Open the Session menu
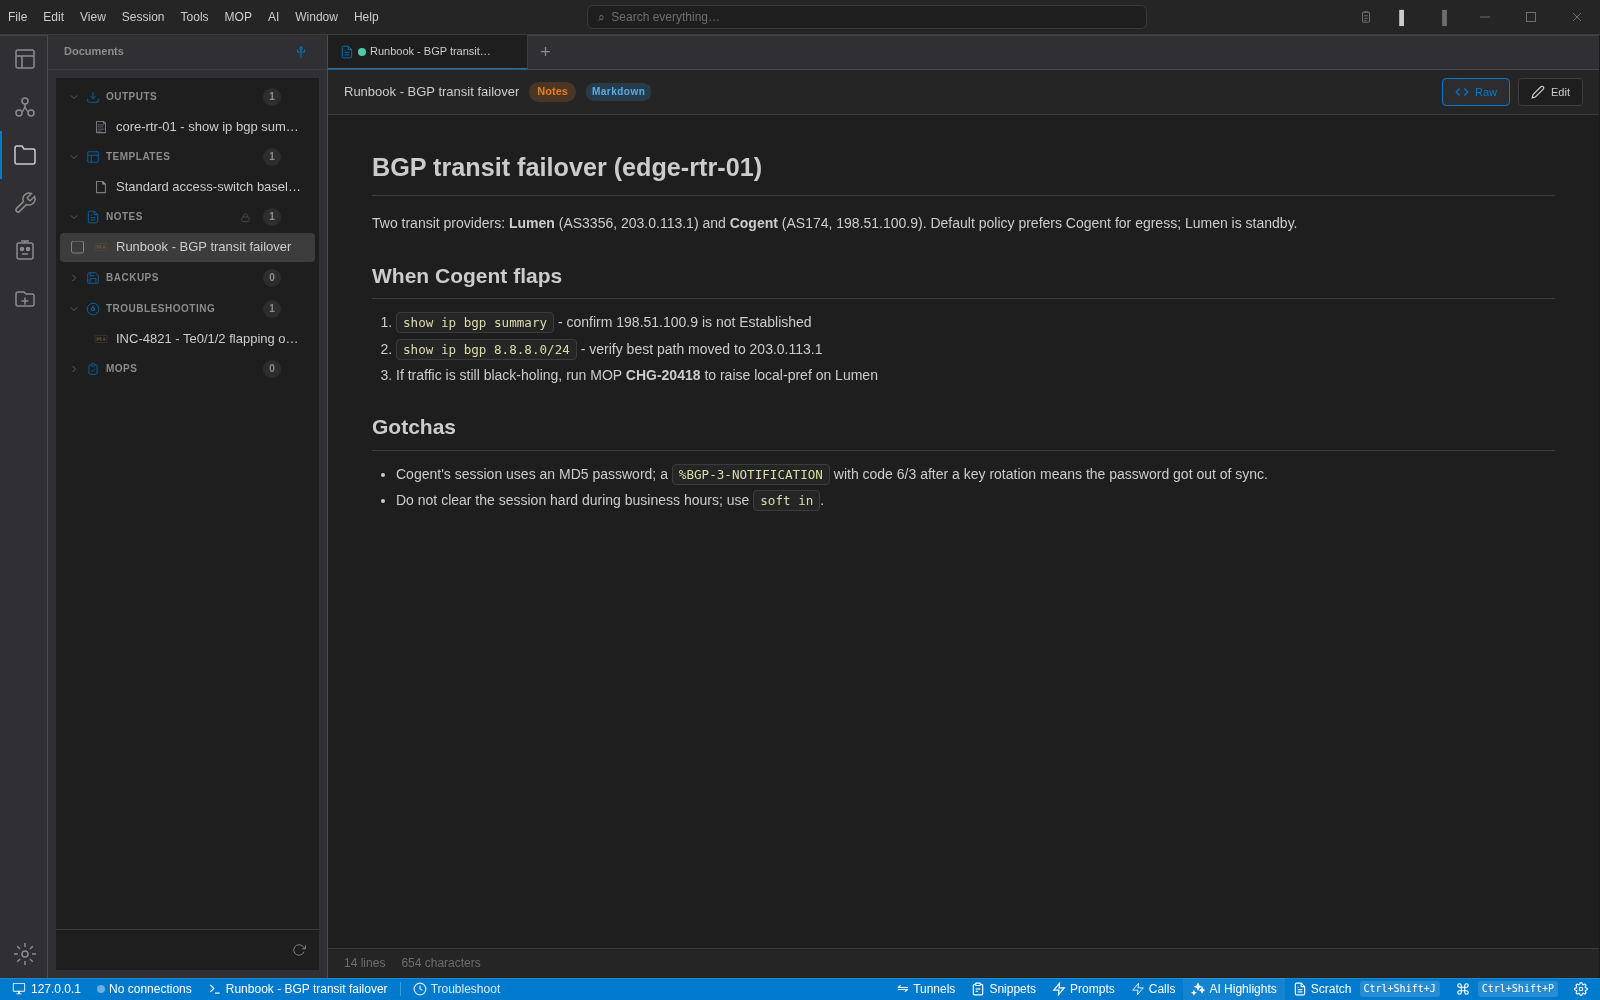This screenshot has height=1000, width=1600. (143, 17)
